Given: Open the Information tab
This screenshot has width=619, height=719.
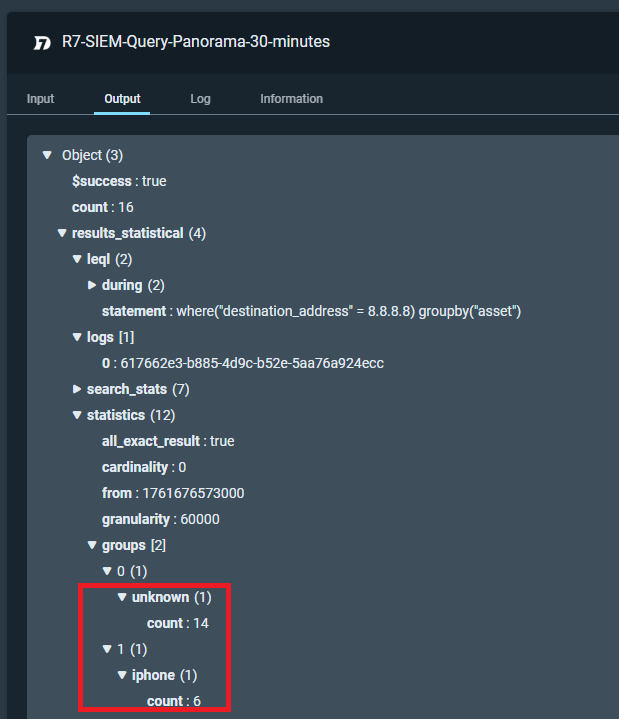Looking at the screenshot, I should [291, 99].
